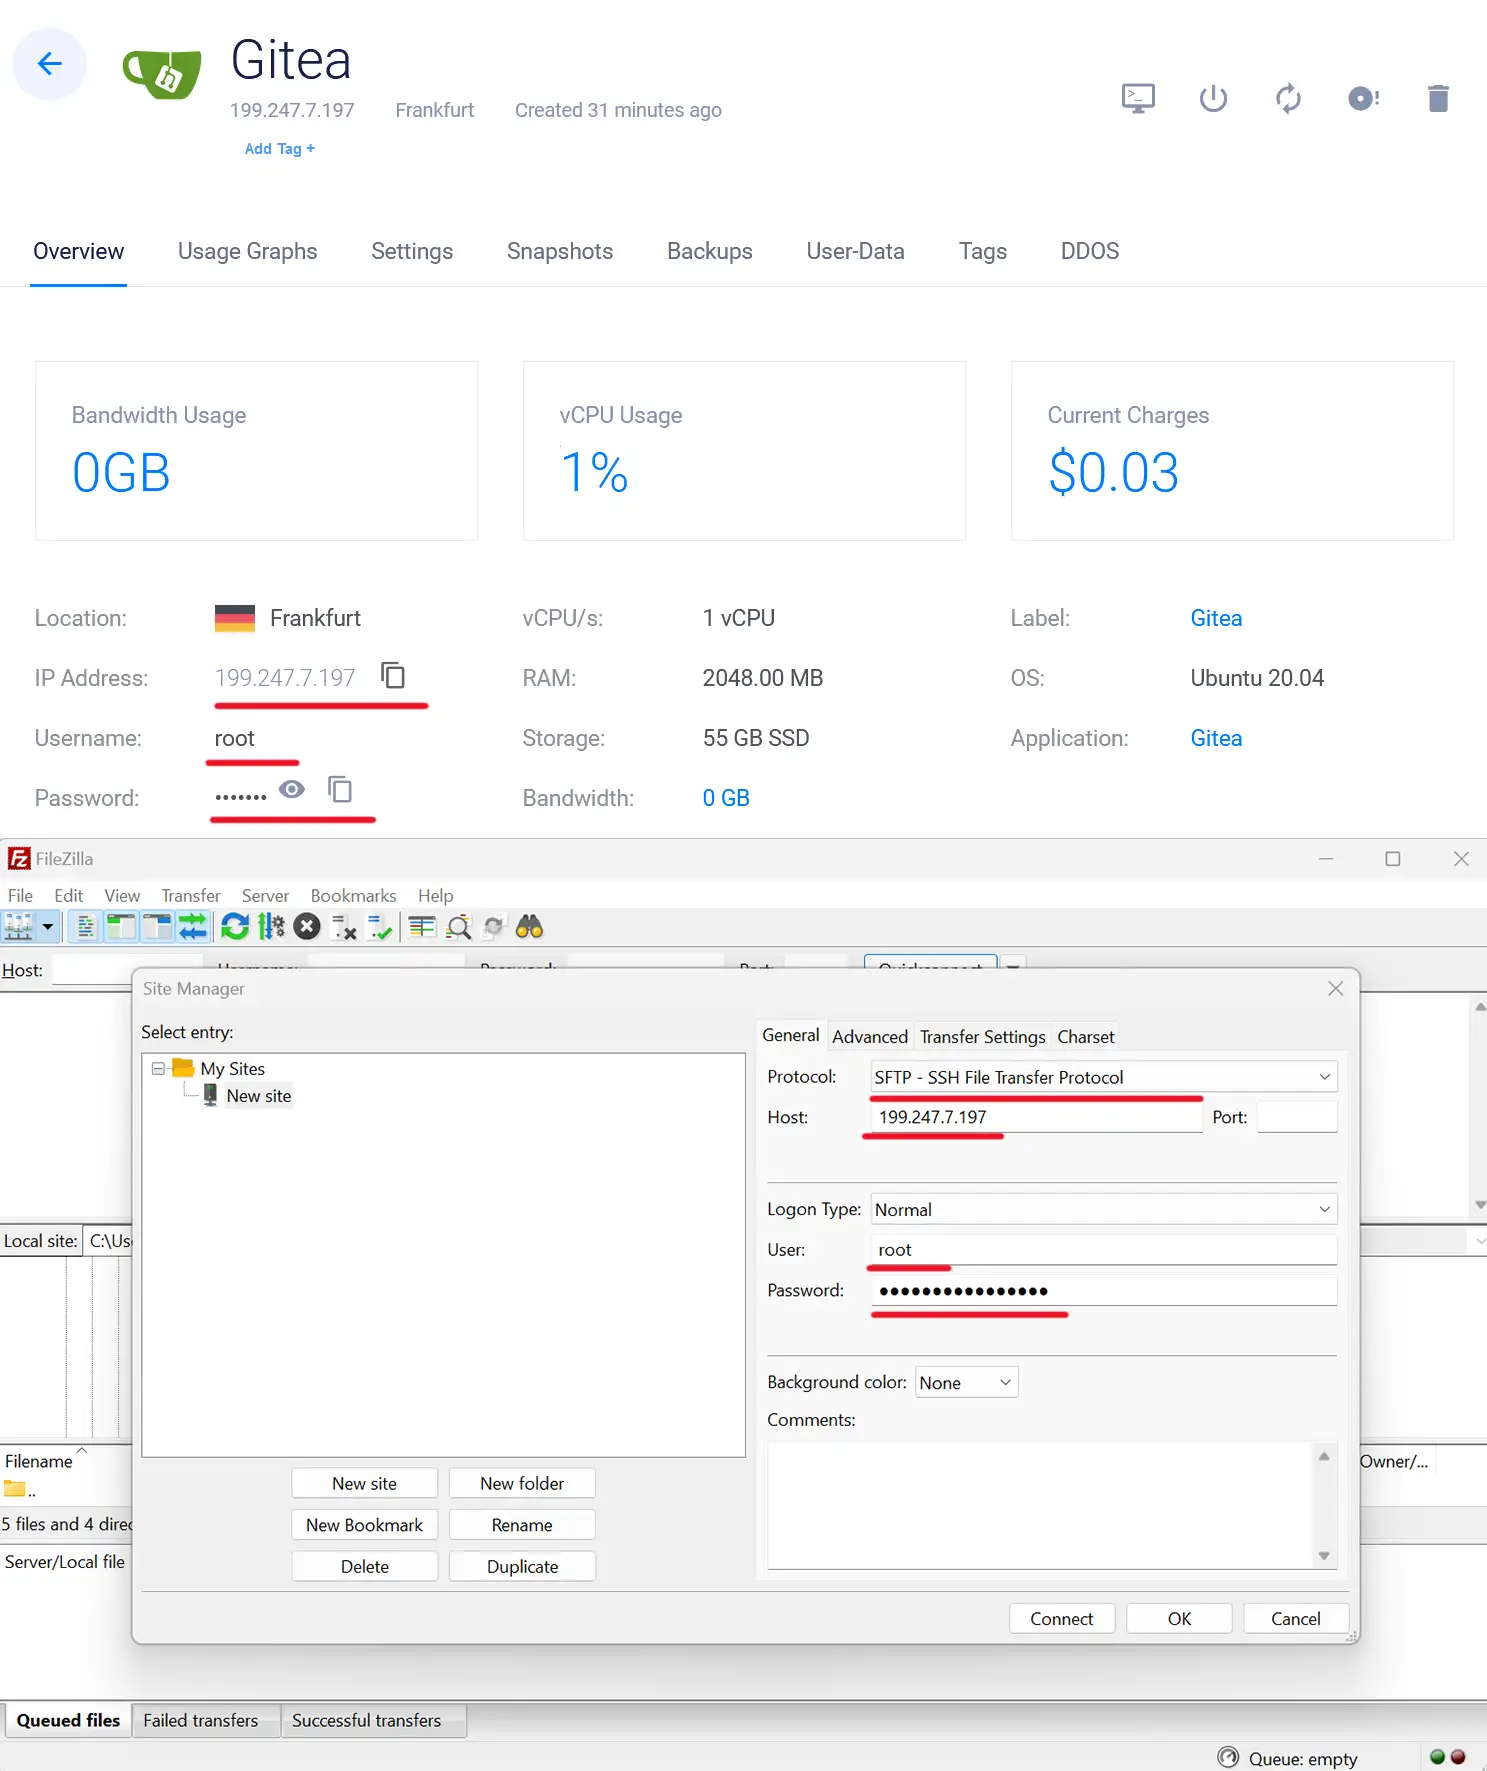Screen dimensions: 1487x1771
Task: Click the Delete button in Site Manager
Action: click(x=365, y=1566)
